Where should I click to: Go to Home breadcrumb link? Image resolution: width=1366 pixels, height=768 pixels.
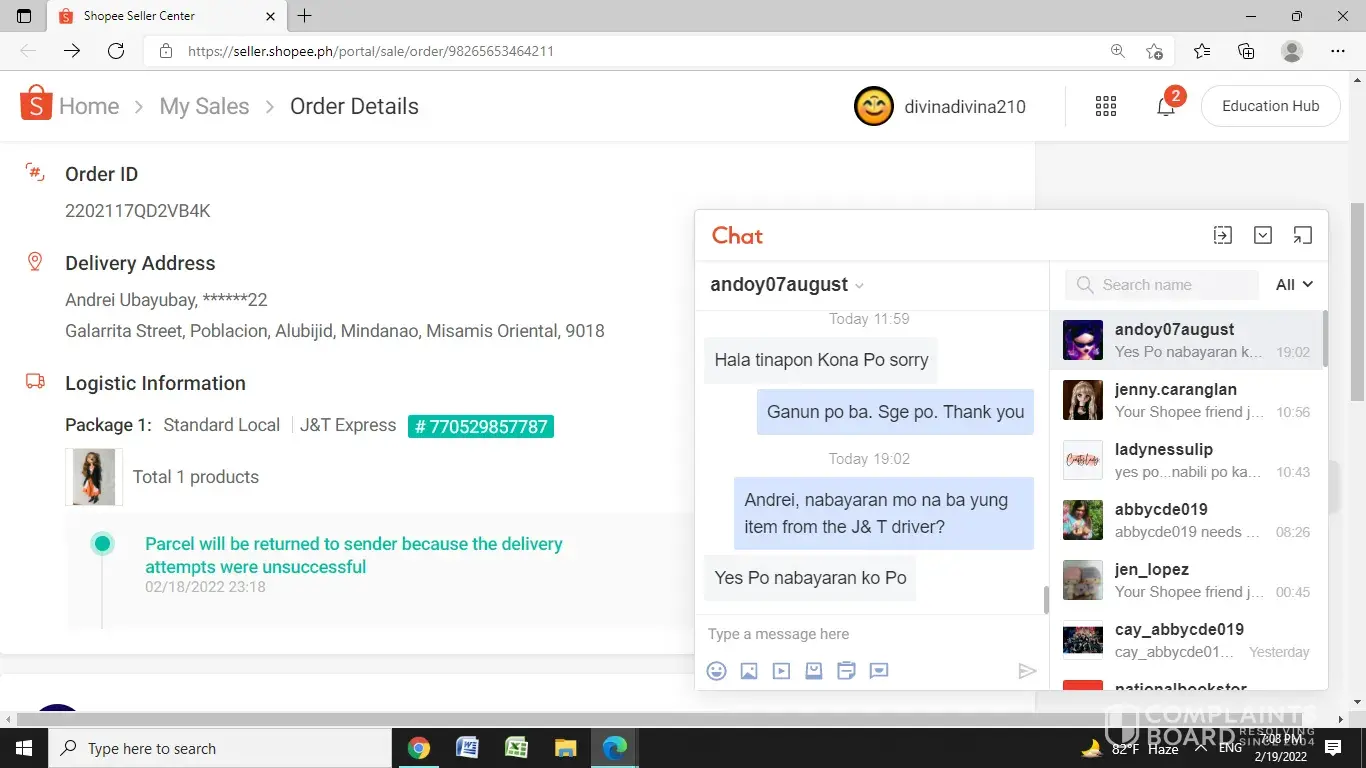click(x=89, y=106)
